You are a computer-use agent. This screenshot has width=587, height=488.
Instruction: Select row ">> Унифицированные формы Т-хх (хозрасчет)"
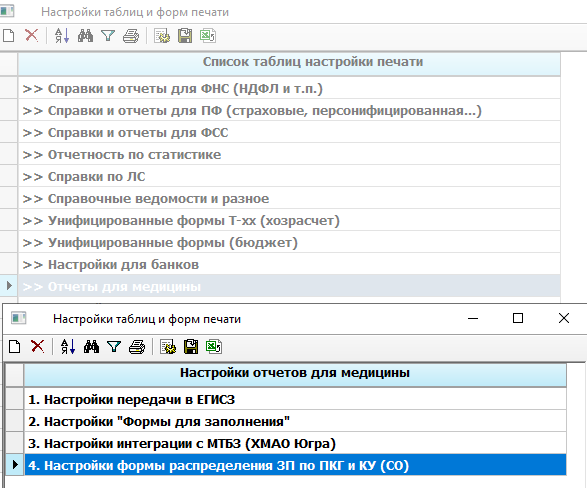289,220
